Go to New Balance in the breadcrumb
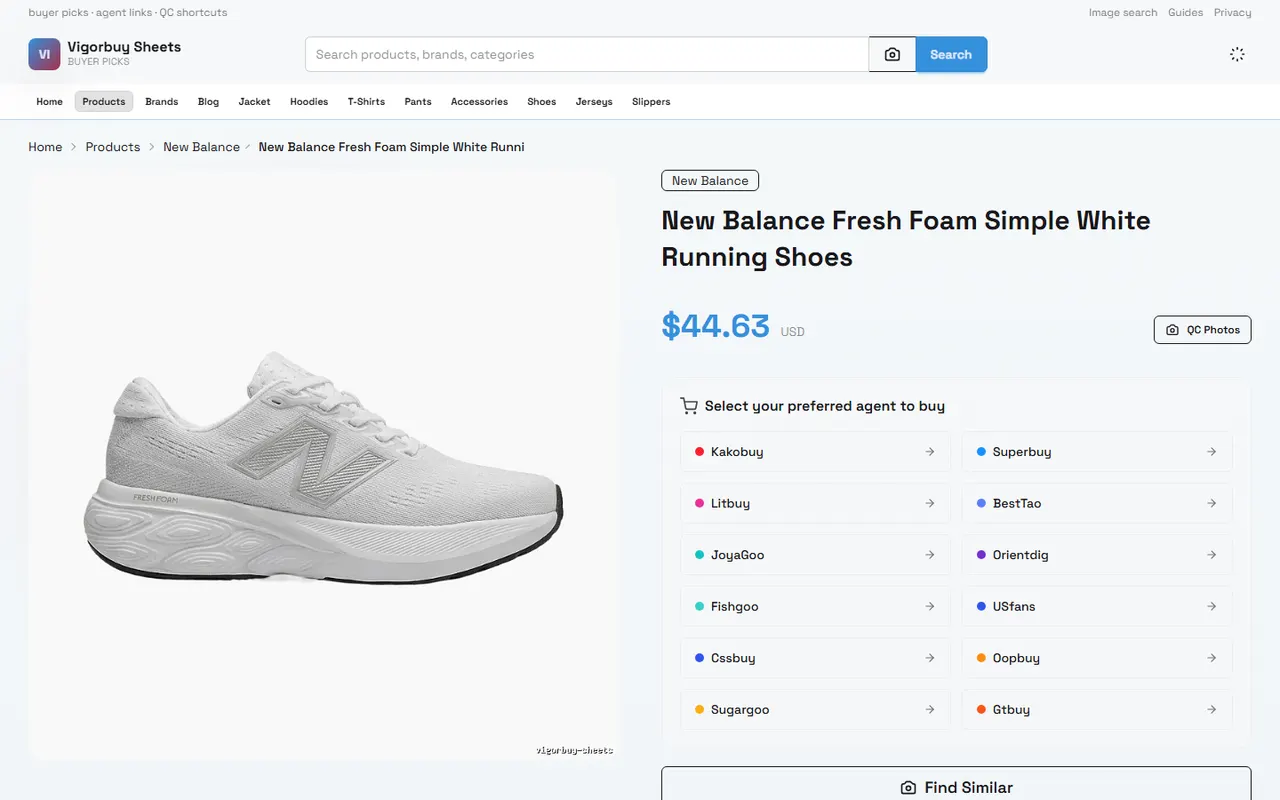Screen dimensions: 1280x800 [x=201, y=147]
